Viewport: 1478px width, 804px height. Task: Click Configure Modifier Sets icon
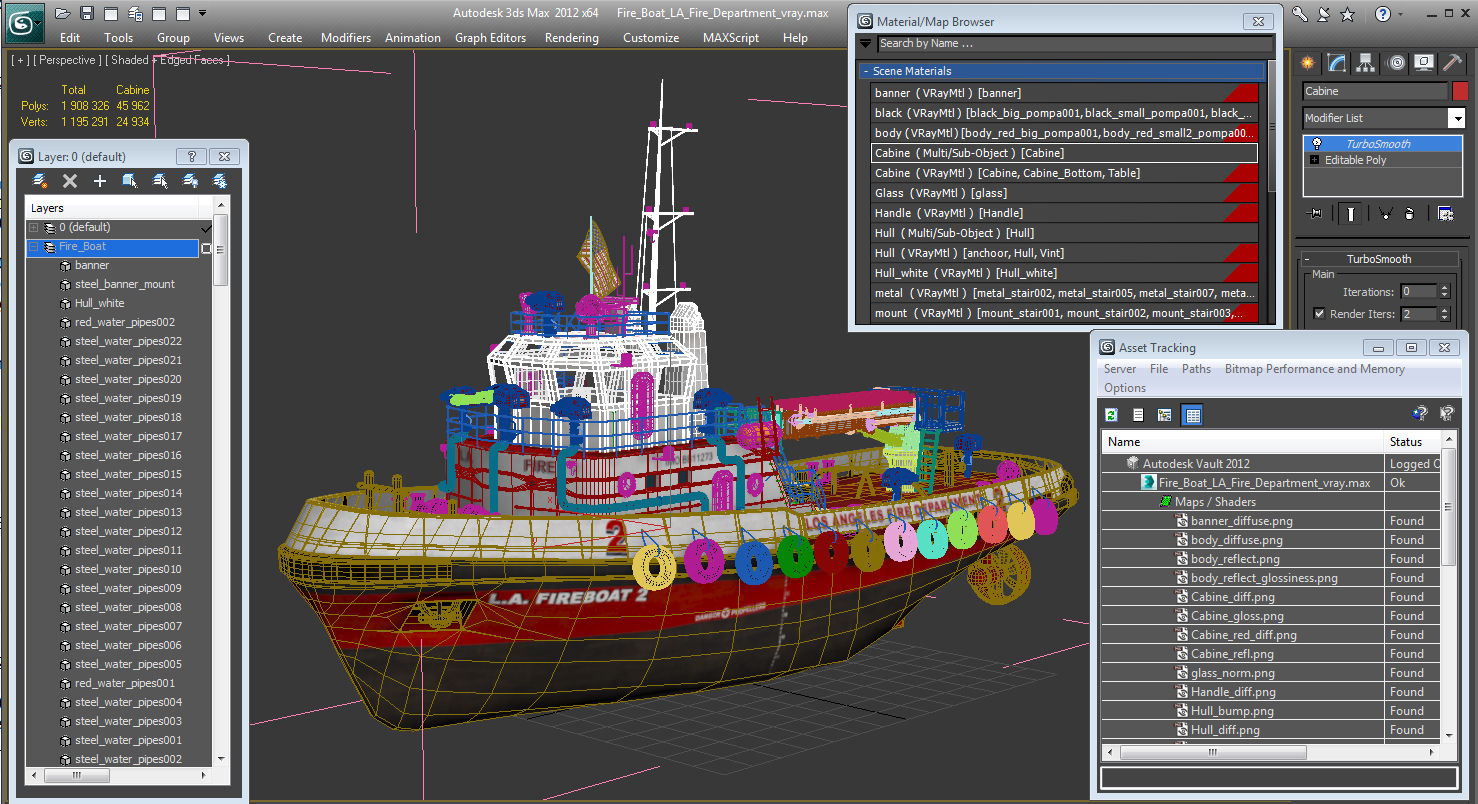point(1445,213)
